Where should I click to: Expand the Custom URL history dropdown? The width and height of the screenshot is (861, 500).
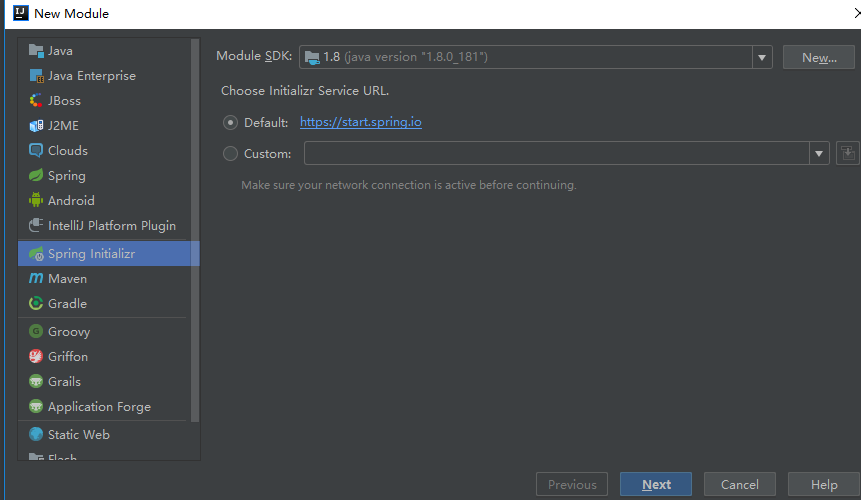pyautogui.click(x=819, y=153)
